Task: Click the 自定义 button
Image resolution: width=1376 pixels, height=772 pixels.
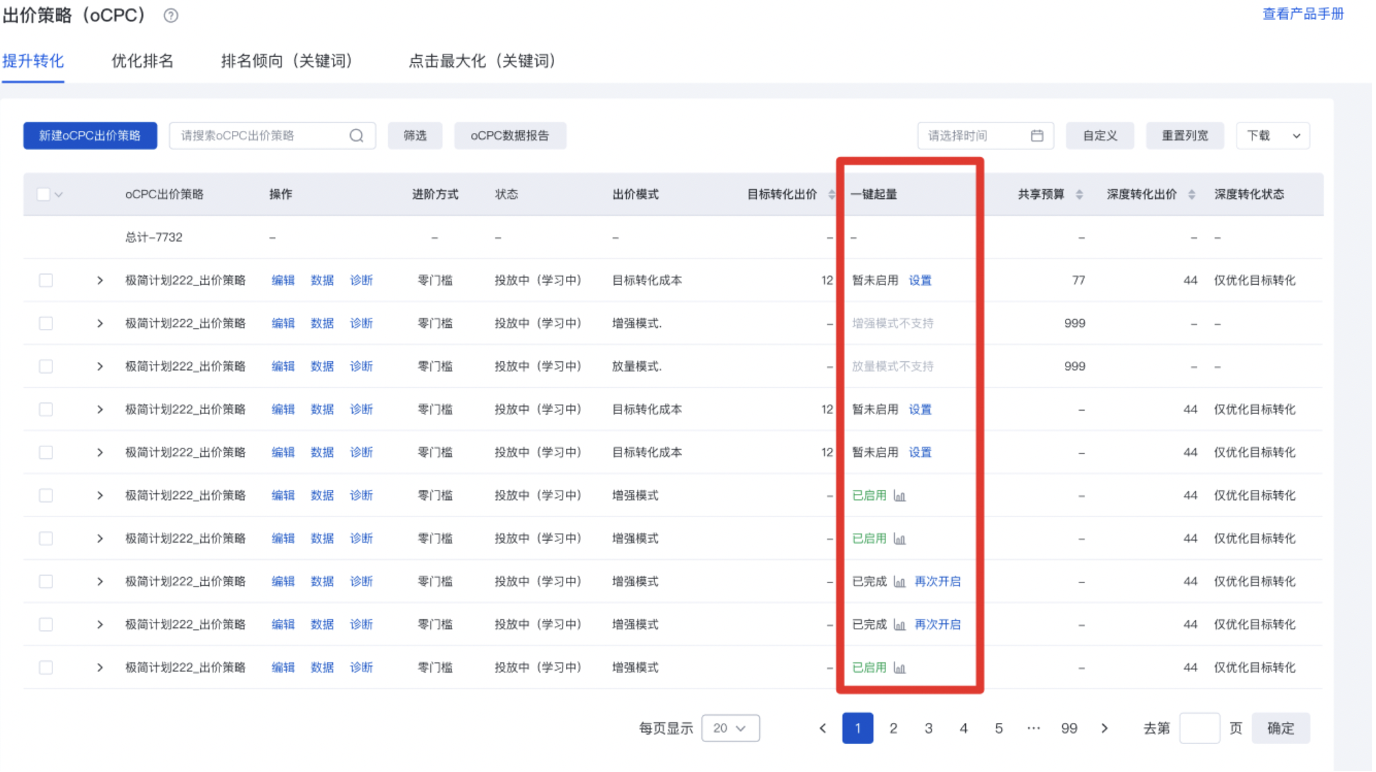Action: click(x=1100, y=136)
